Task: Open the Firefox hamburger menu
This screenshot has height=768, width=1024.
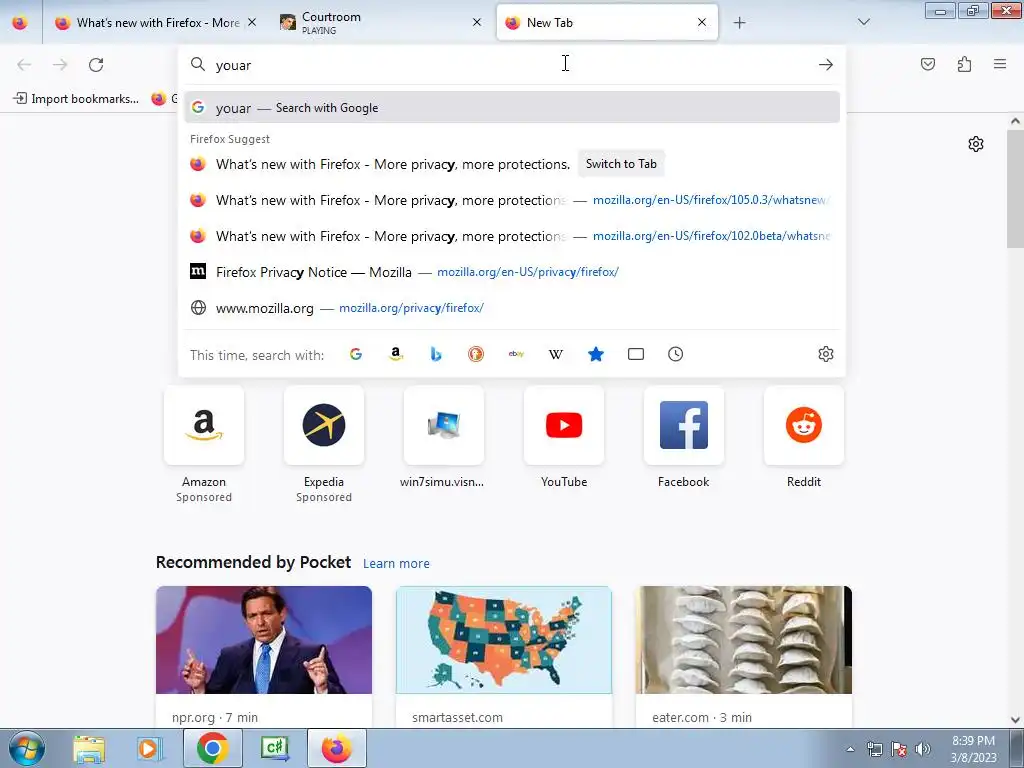Action: (x=1000, y=64)
